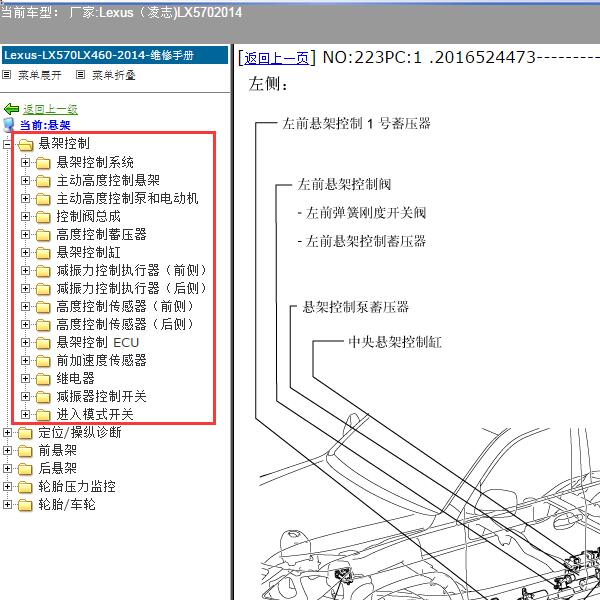600x600 pixels.
Task: Open 继电器 tree item
Action: click(x=76, y=378)
